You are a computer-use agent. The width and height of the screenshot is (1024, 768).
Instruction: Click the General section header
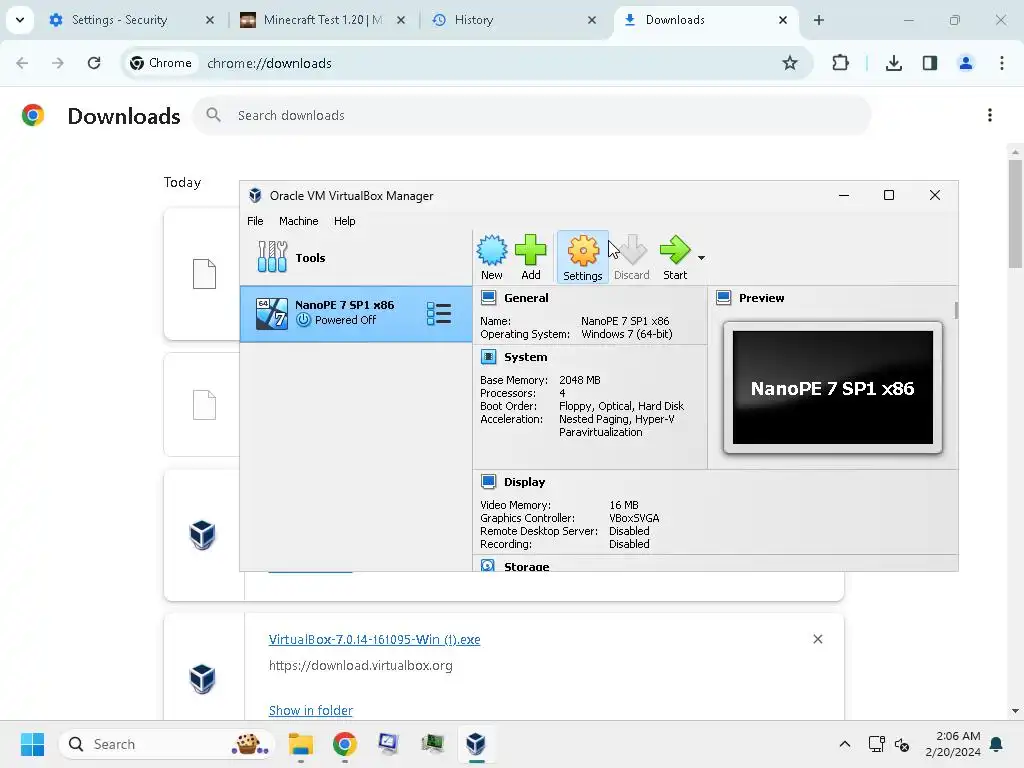(526, 298)
